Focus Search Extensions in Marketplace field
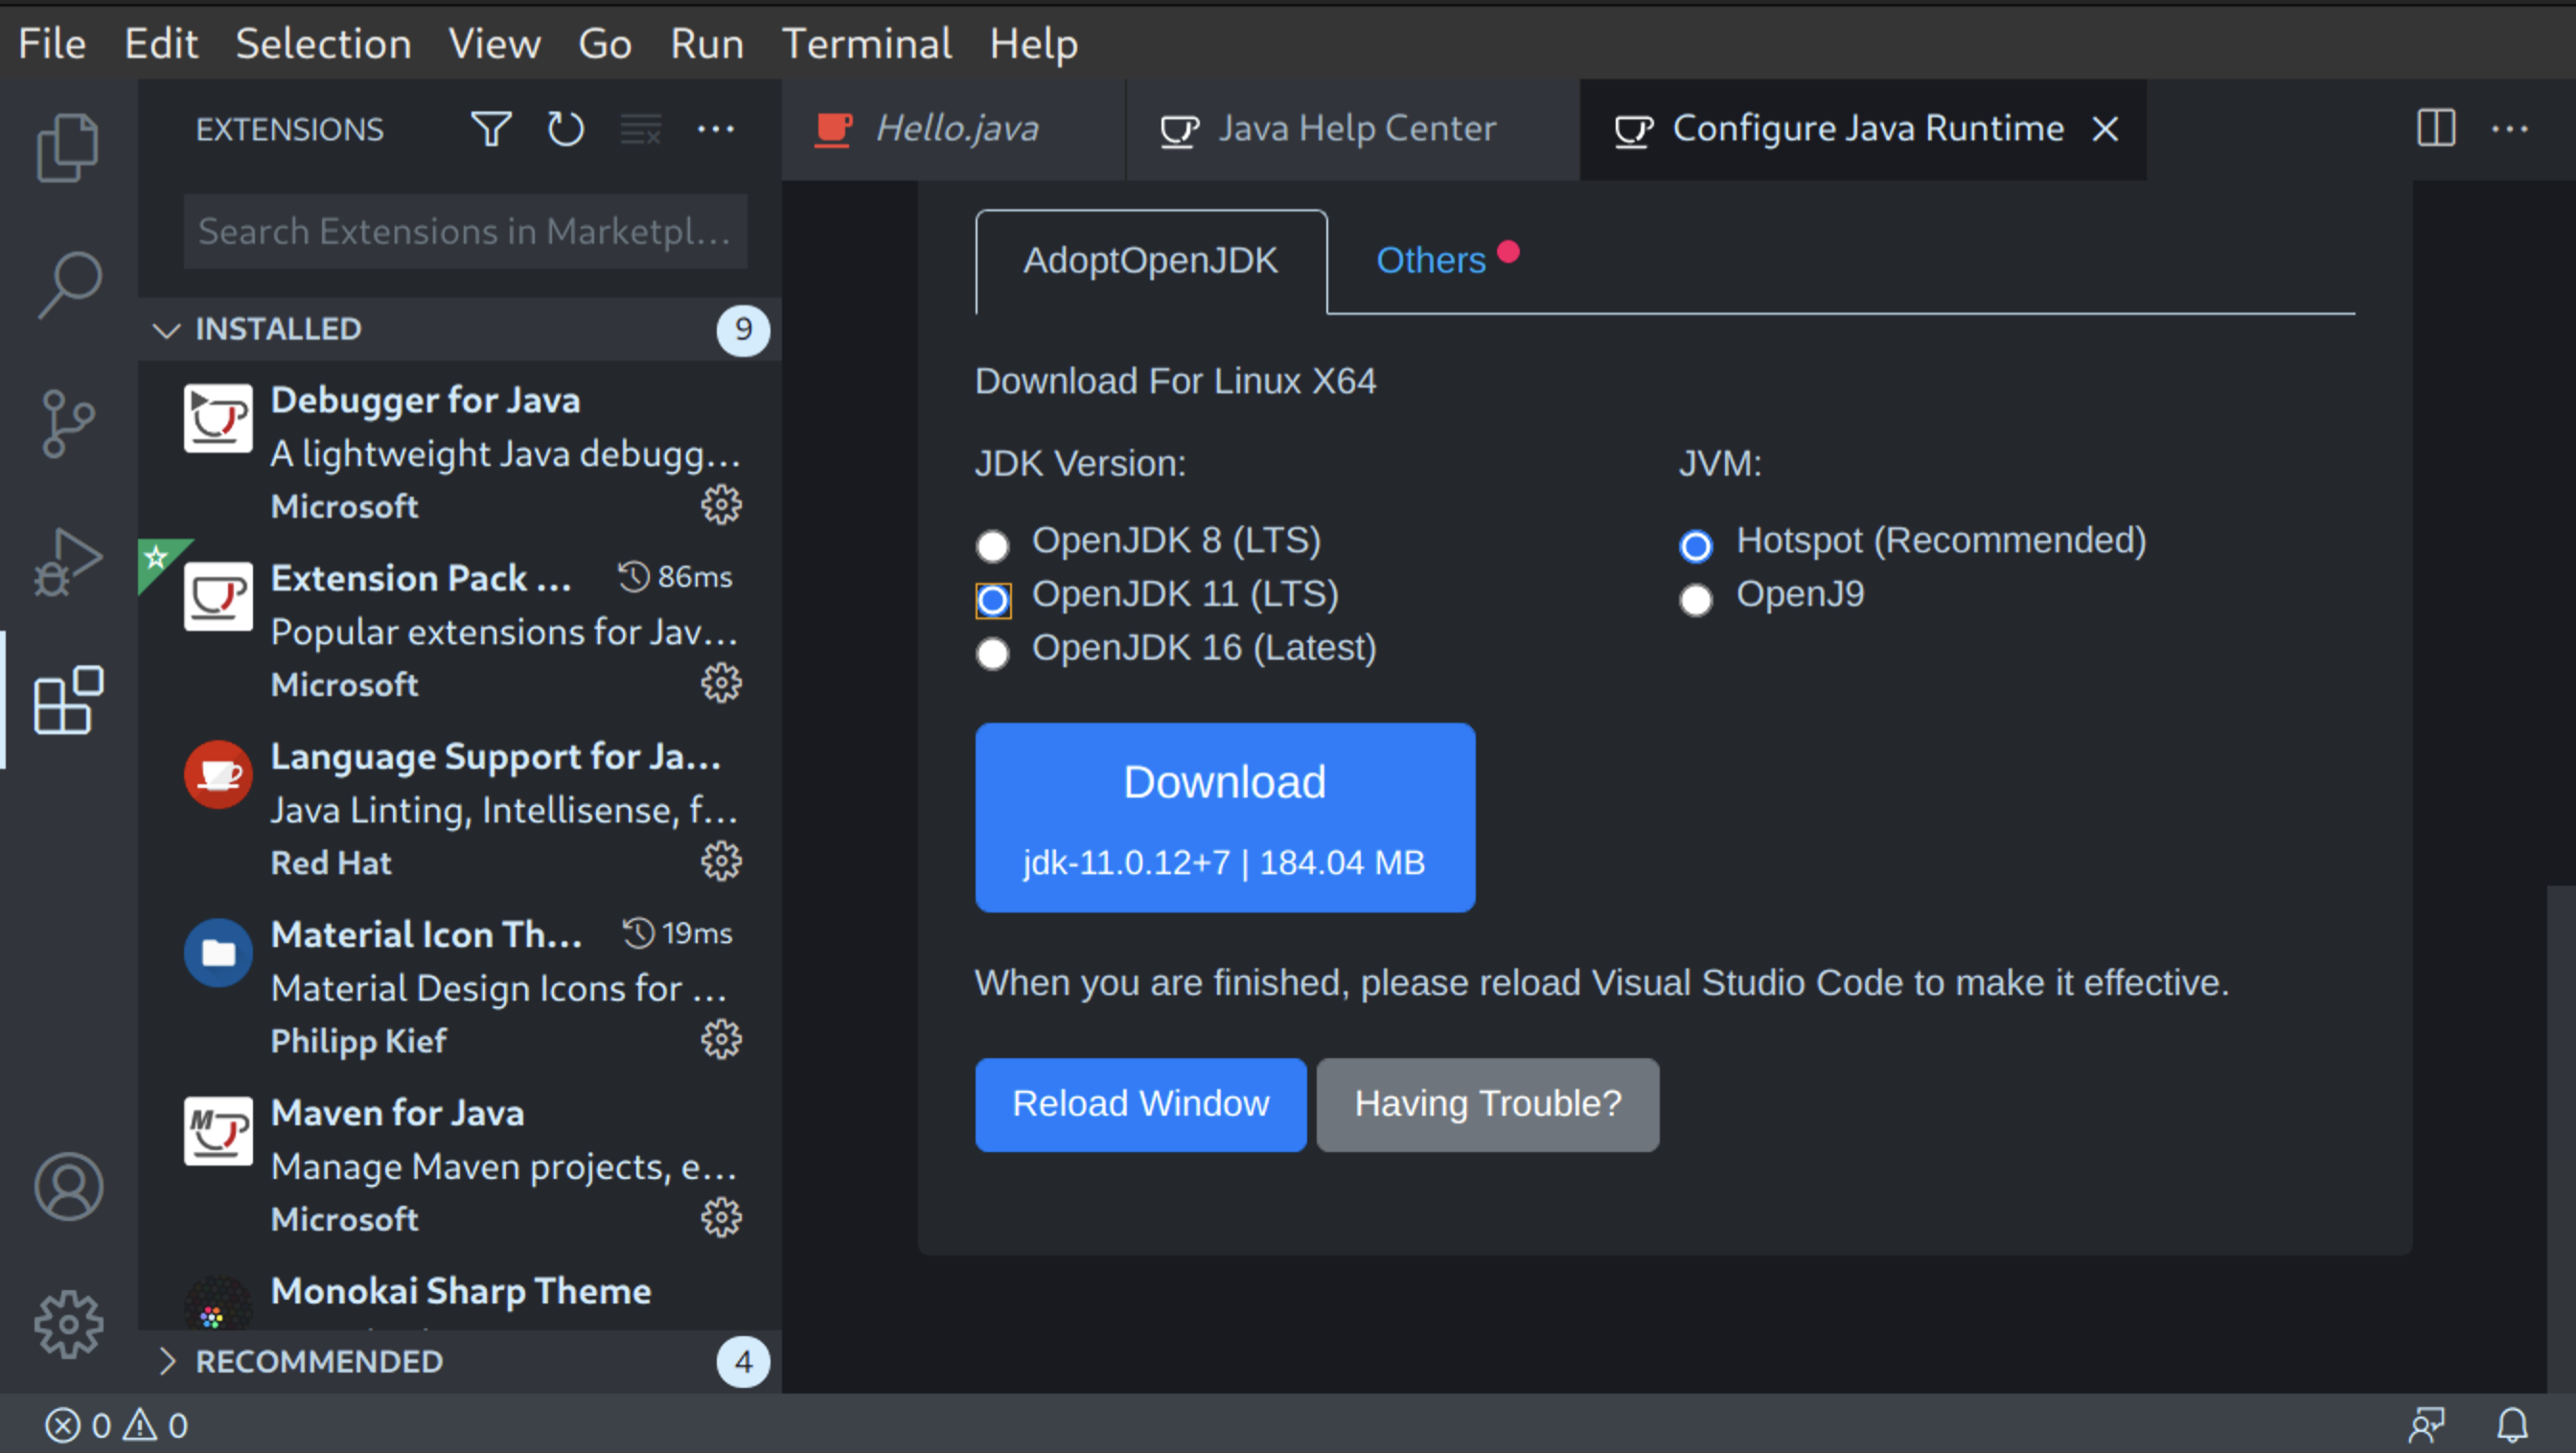The height and width of the screenshot is (1453, 2576). (x=465, y=231)
